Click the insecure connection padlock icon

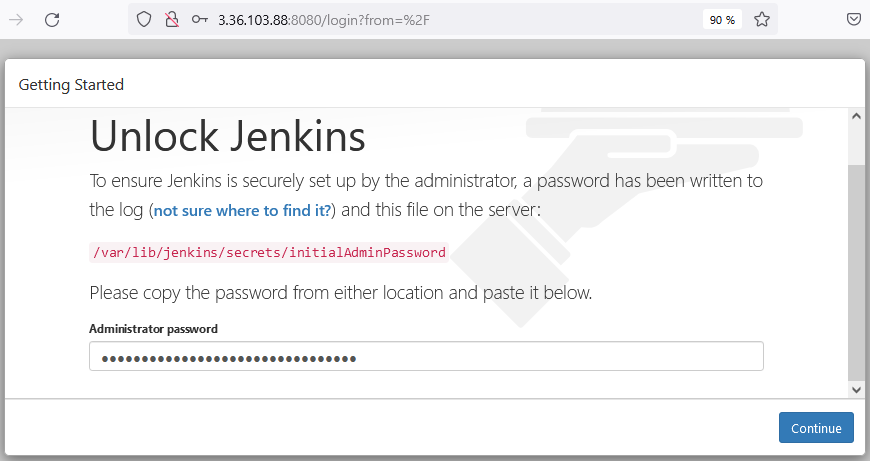tap(172, 20)
